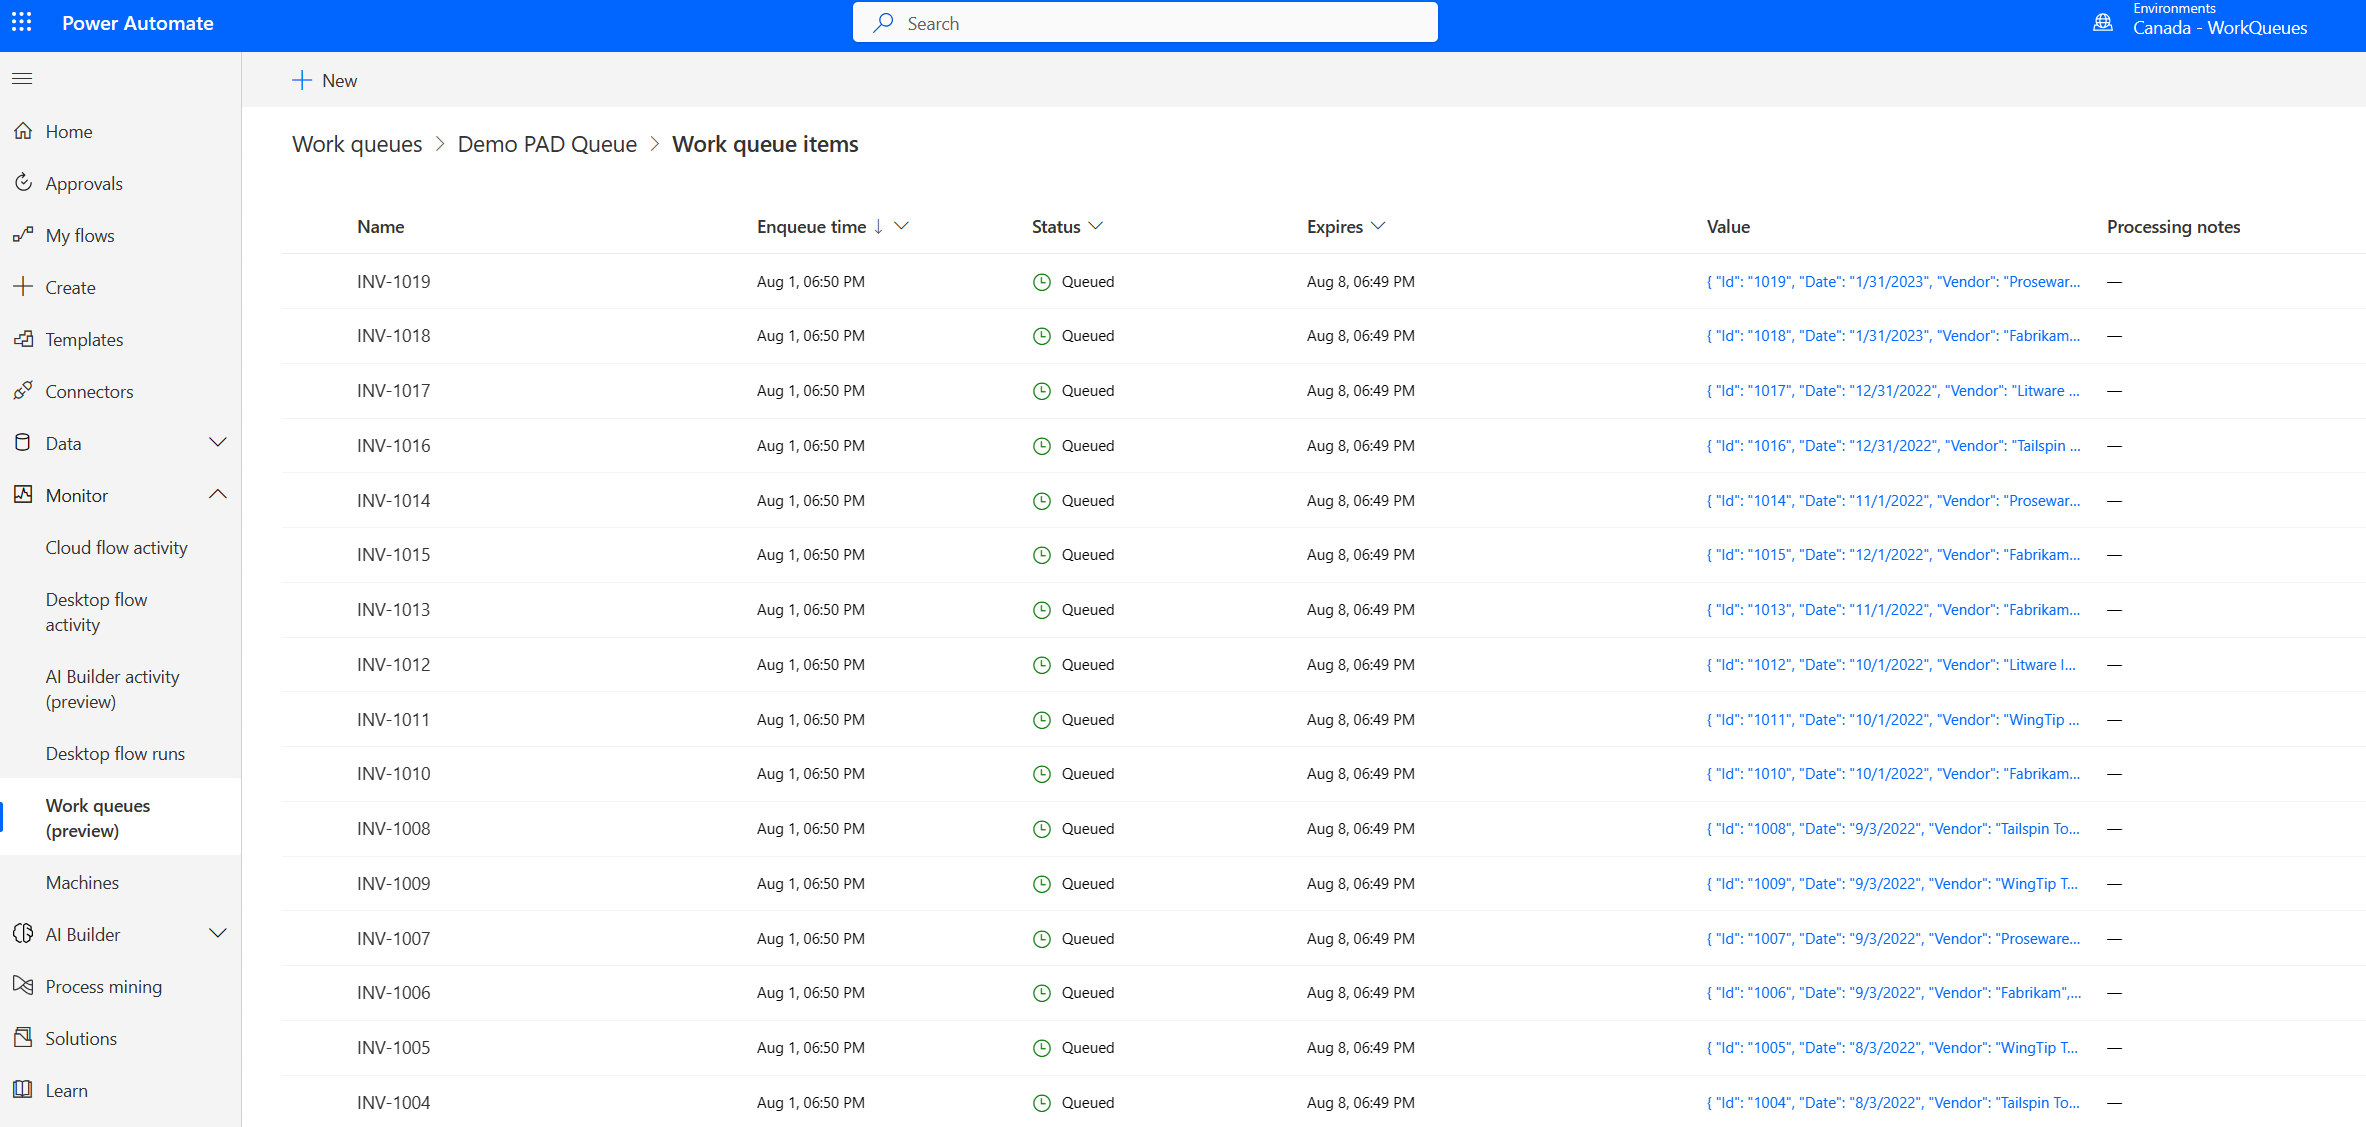Click the Environments globe icon
This screenshot has height=1127, width=2366.
tap(2103, 22)
